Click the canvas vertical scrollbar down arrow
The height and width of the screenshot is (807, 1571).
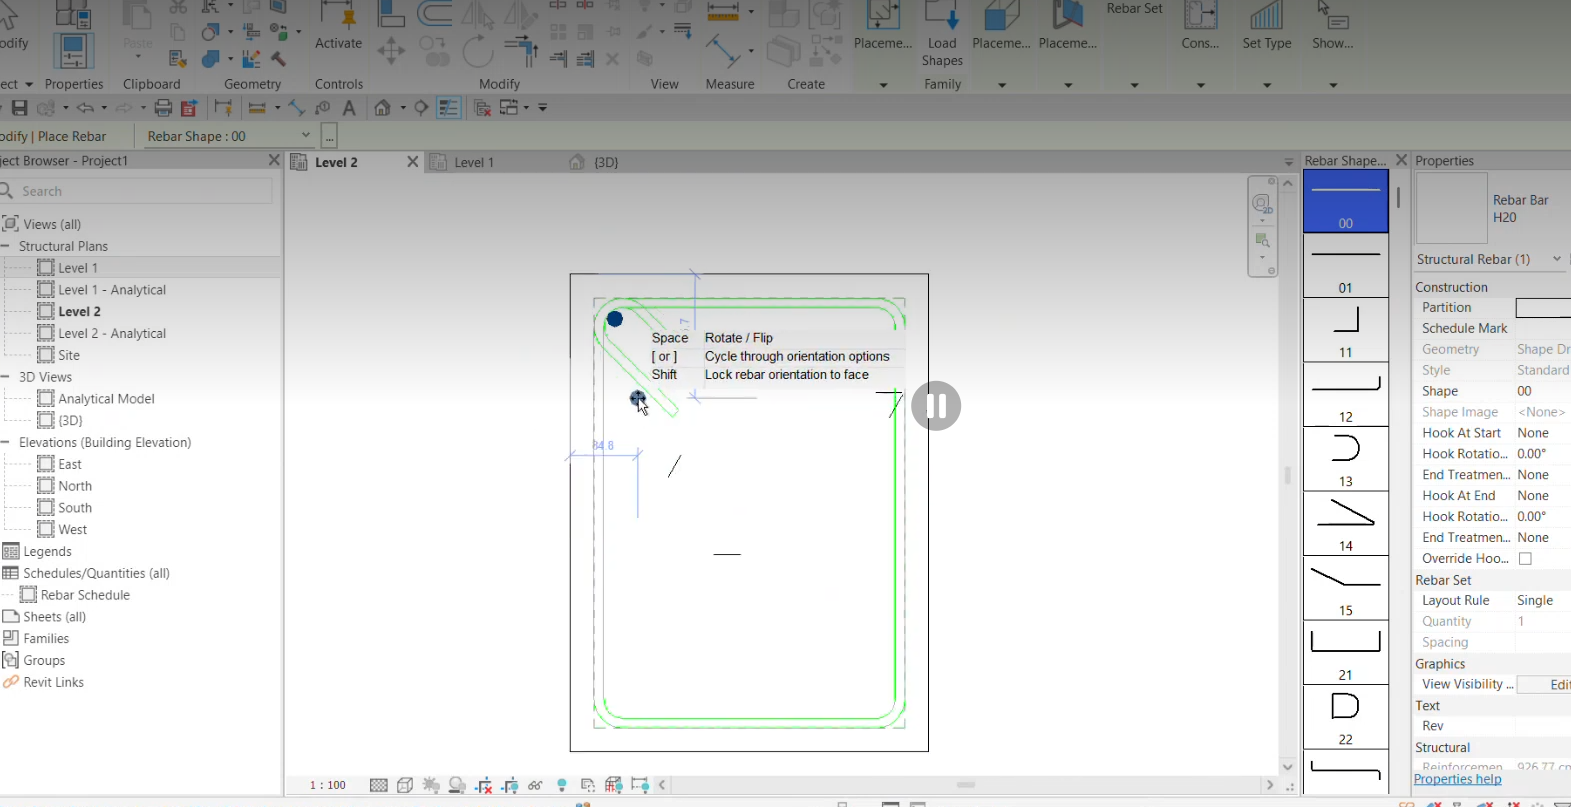(x=1288, y=768)
